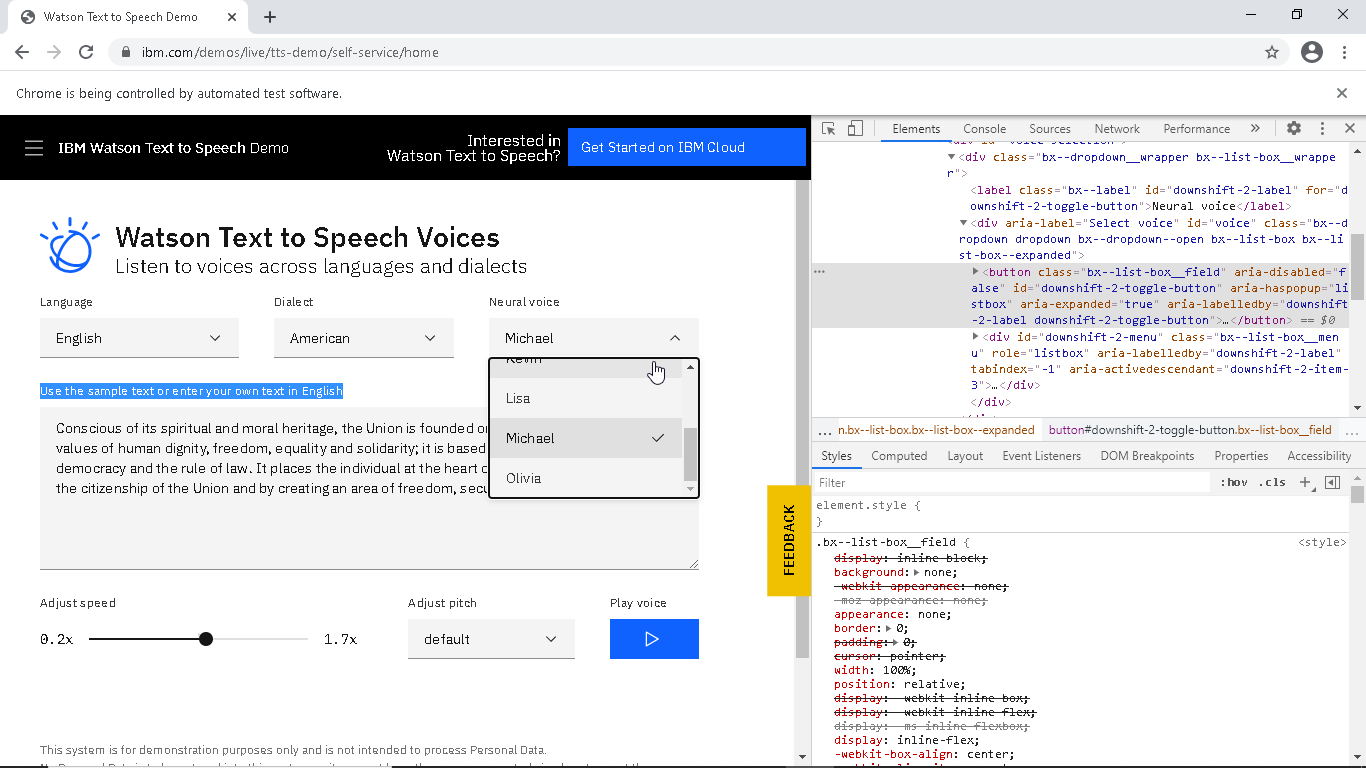The image size is (1366, 768).
Task: Open the Event Listeners tab
Action: (x=1042, y=456)
